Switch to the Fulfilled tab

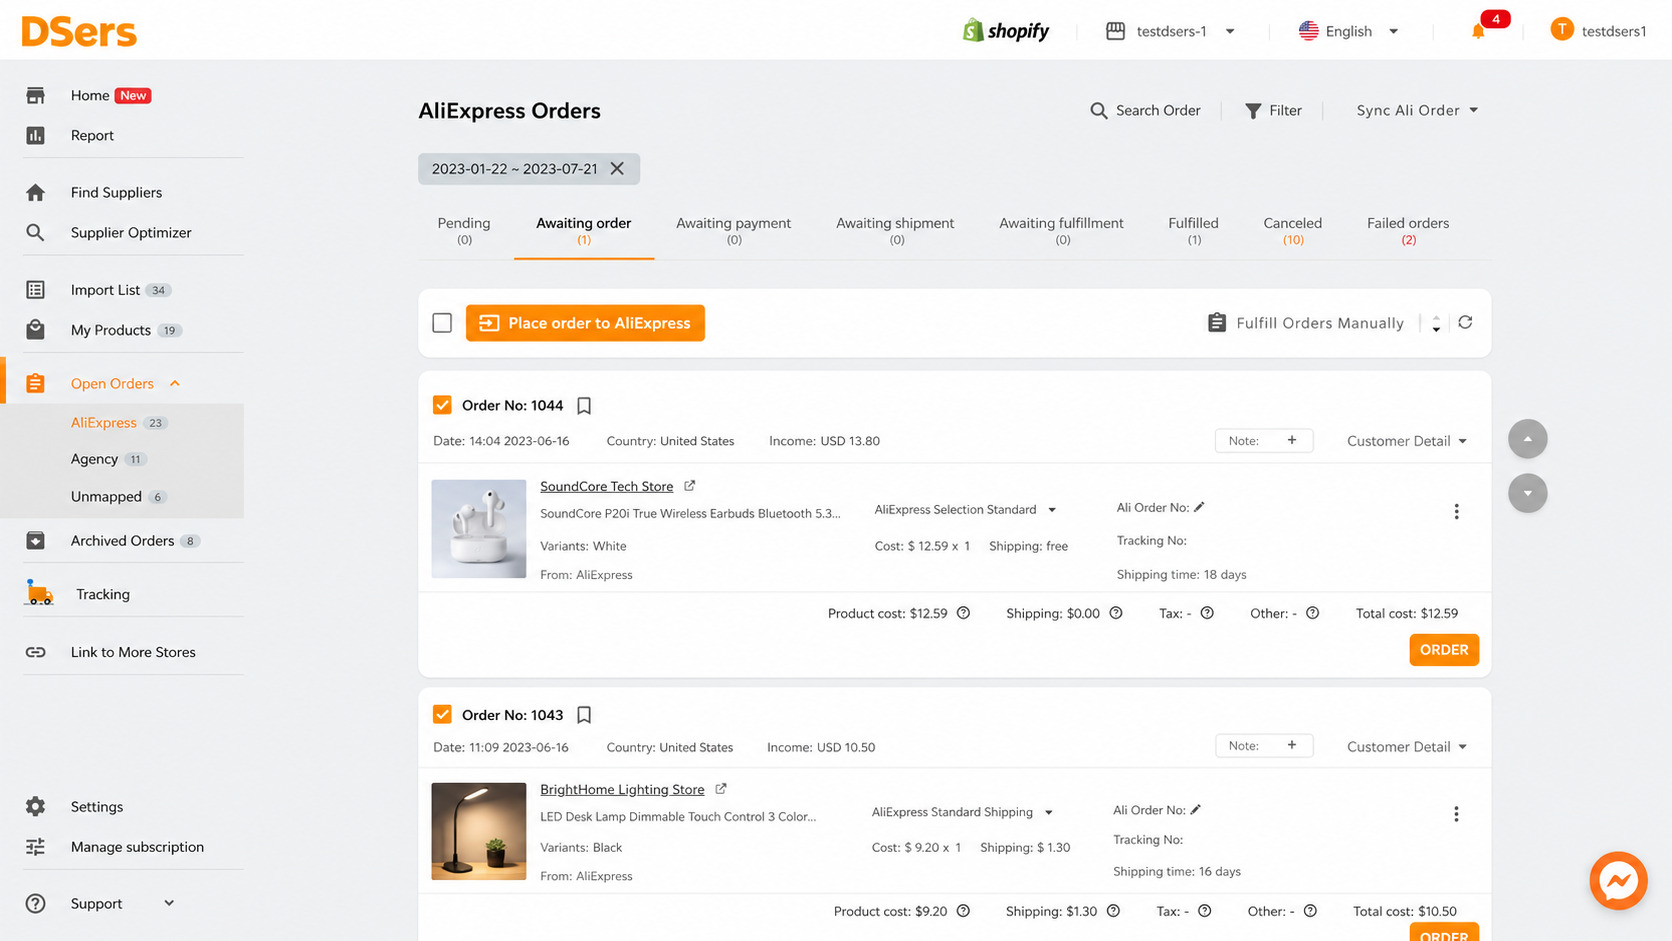(1193, 230)
